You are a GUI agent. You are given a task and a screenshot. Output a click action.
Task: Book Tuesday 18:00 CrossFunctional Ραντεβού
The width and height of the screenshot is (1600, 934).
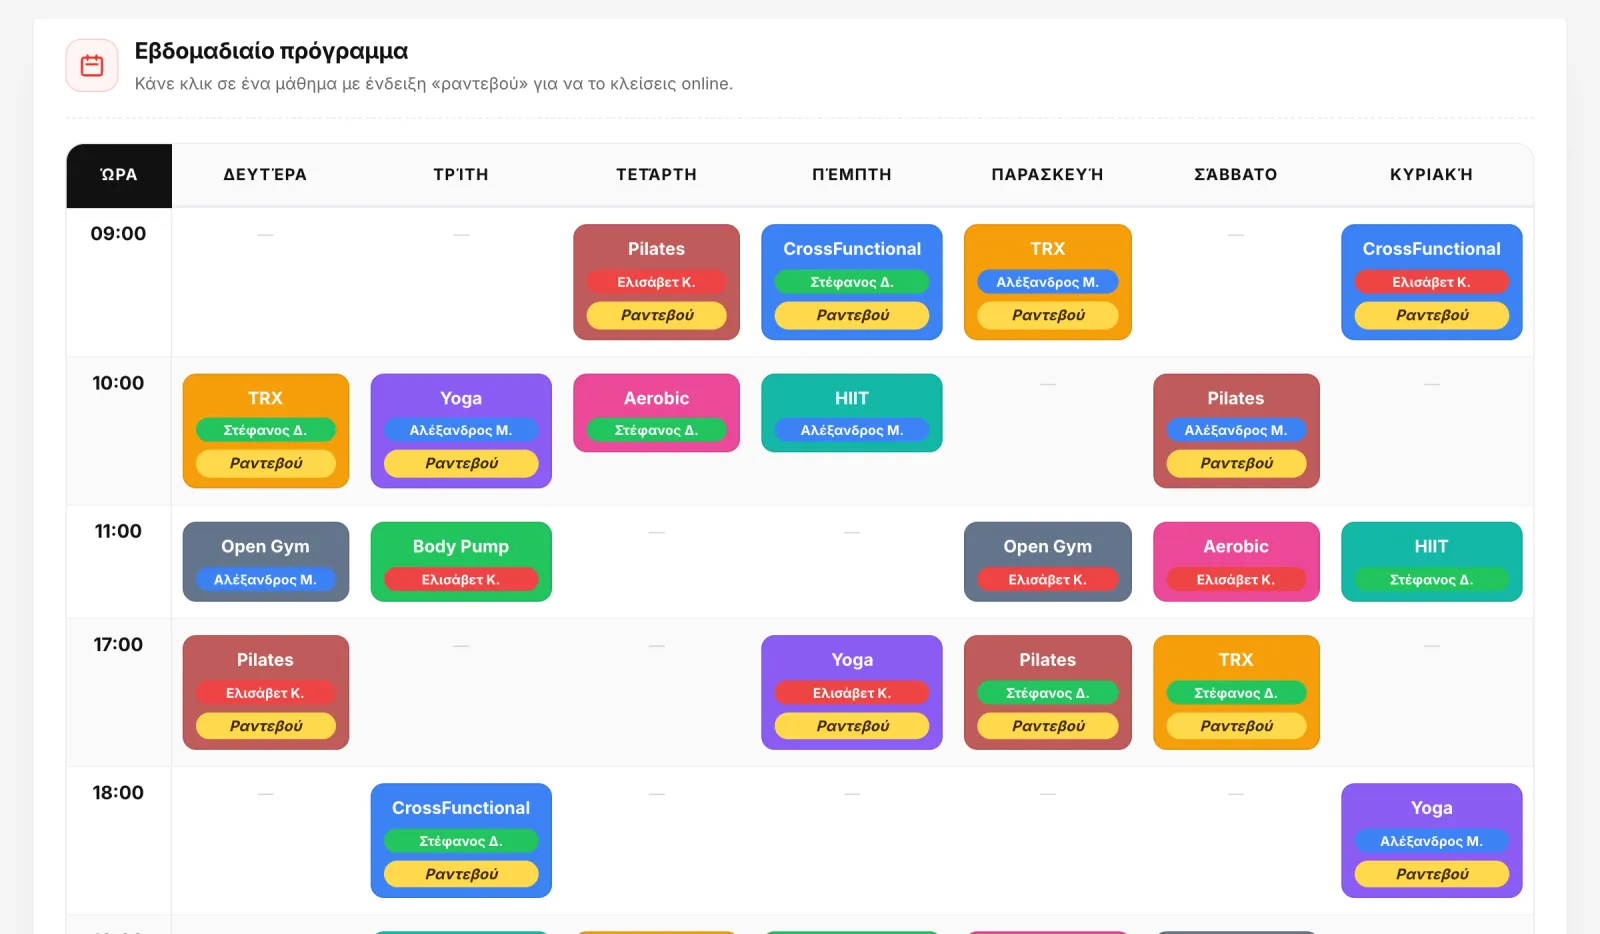(x=461, y=874)
